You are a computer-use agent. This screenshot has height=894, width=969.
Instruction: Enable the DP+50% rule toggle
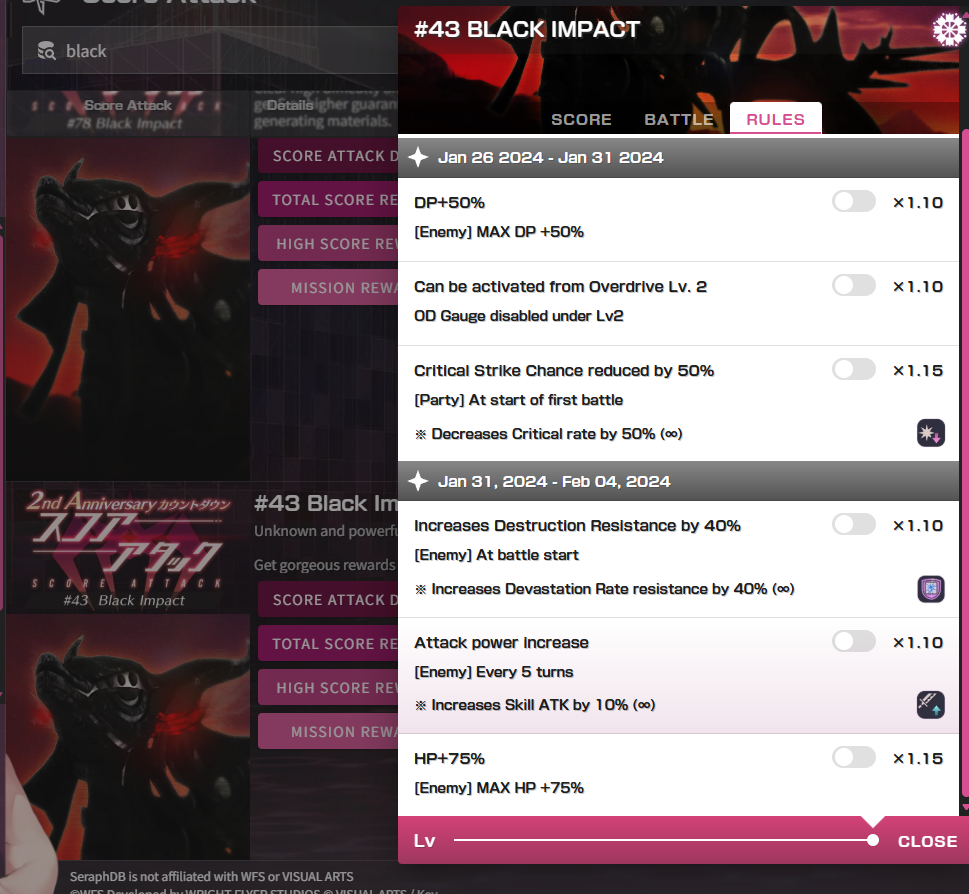click(x=853, y=201)
